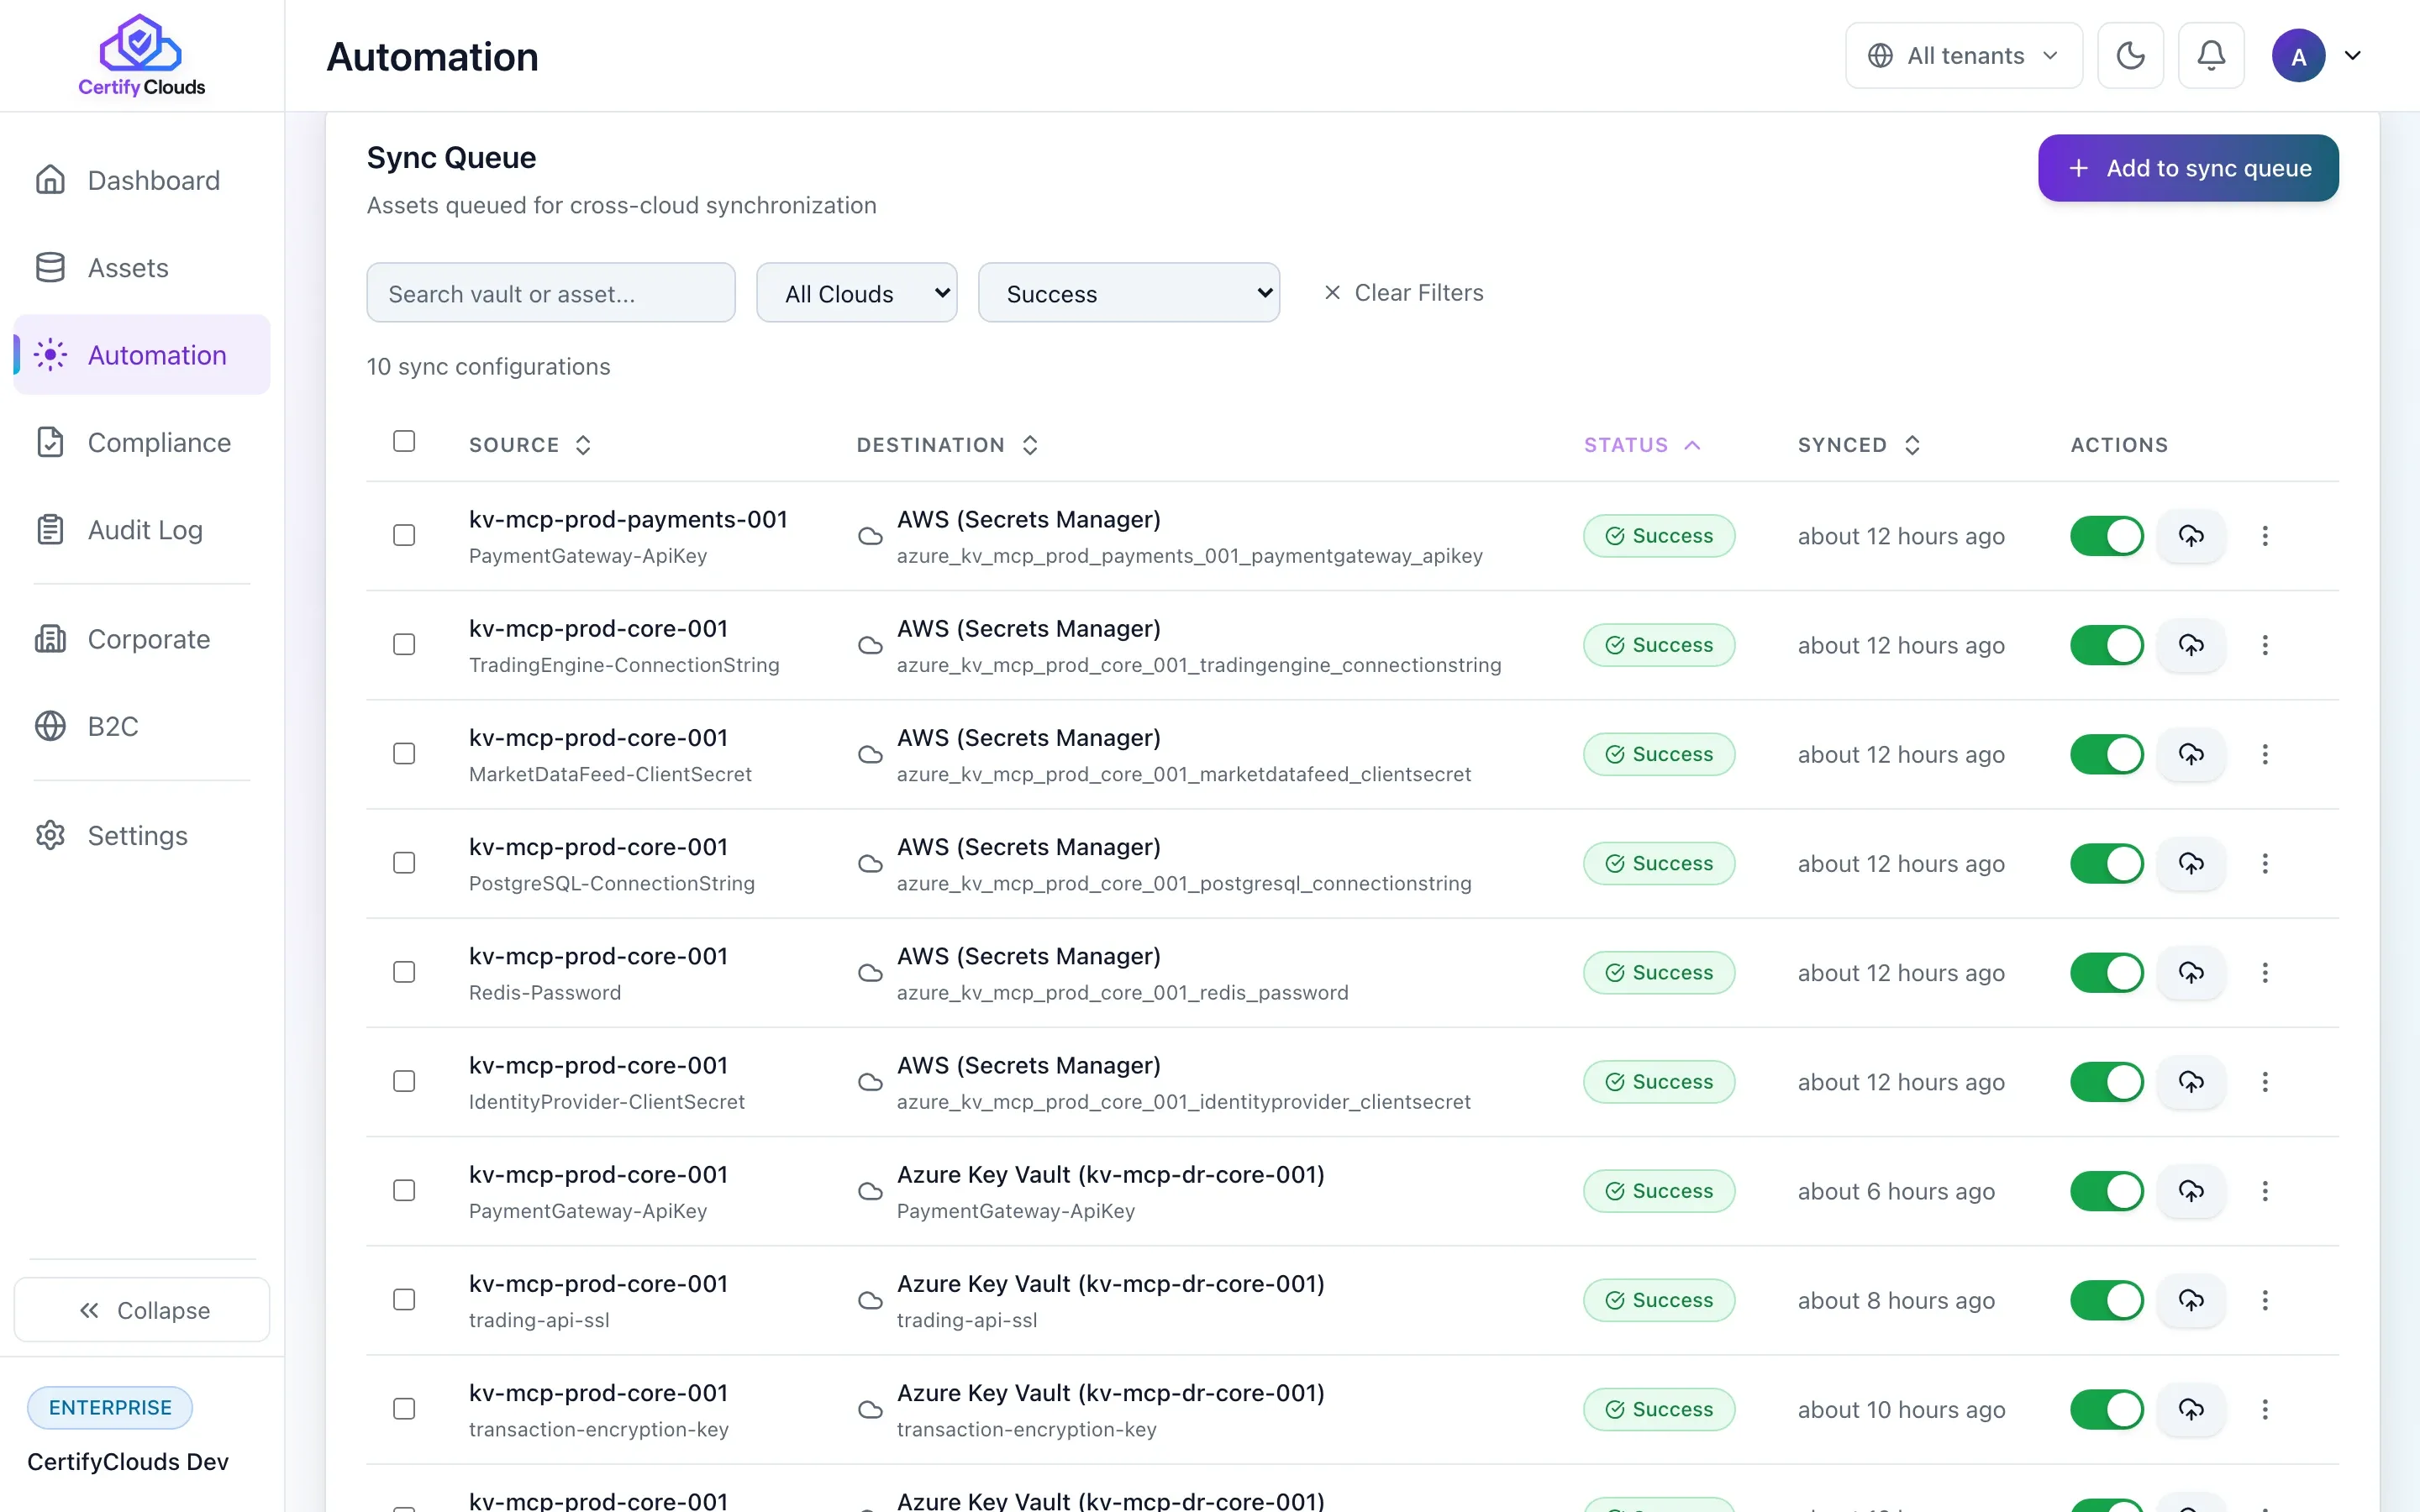
Task: Open more actions for payments-001 row
Action: [x=2265, y=536]
